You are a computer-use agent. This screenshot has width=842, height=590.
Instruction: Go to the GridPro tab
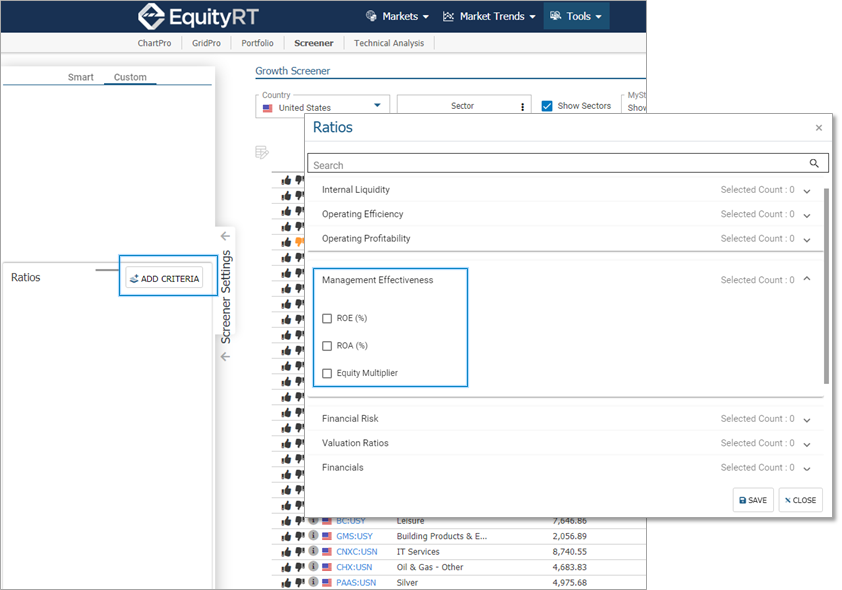(206, 43)
